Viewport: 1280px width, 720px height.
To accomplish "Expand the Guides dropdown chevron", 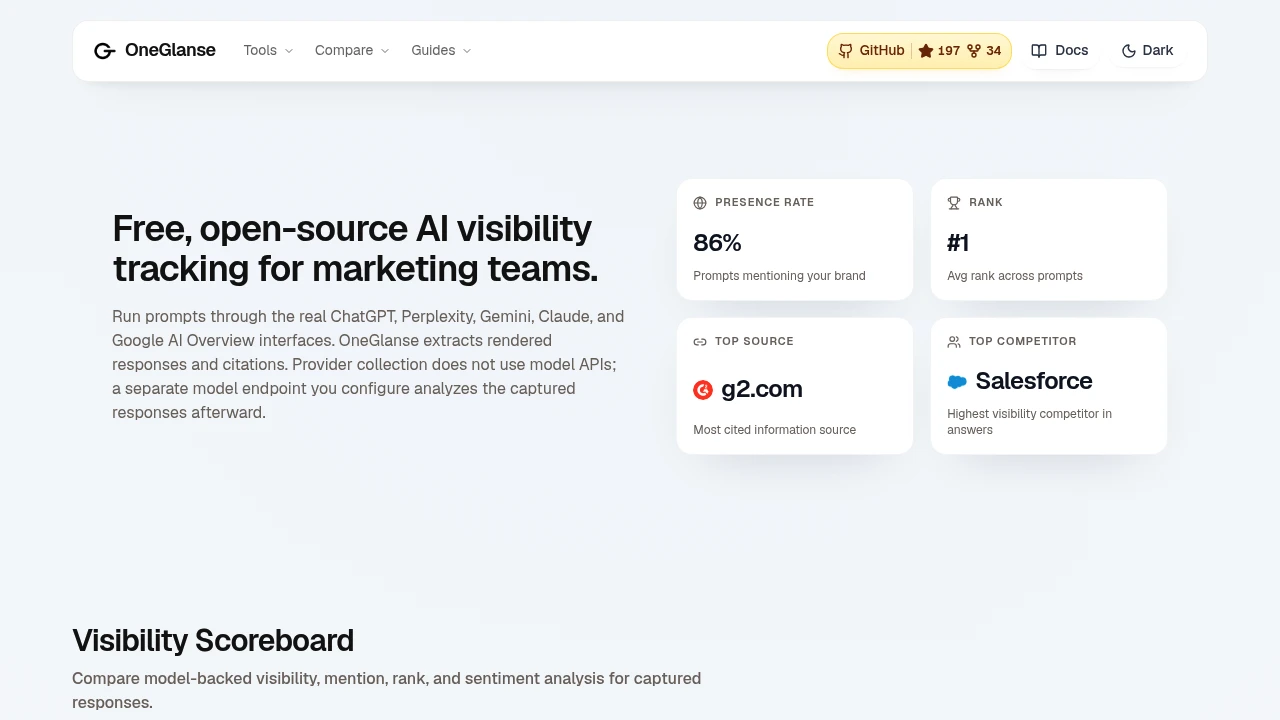I will 467,51.
